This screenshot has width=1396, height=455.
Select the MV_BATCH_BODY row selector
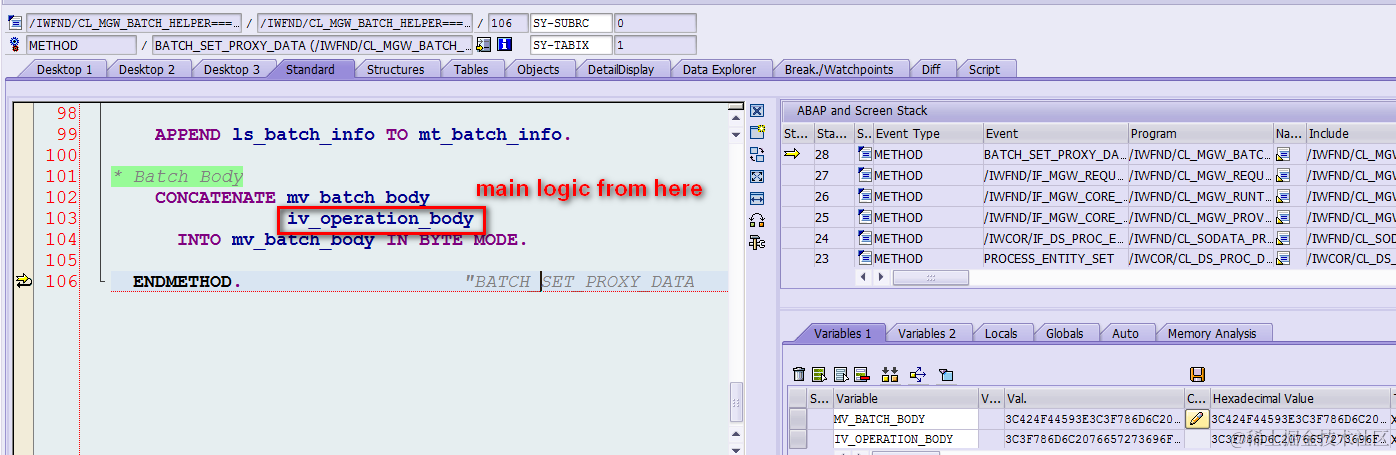click(x=797, y=419)
